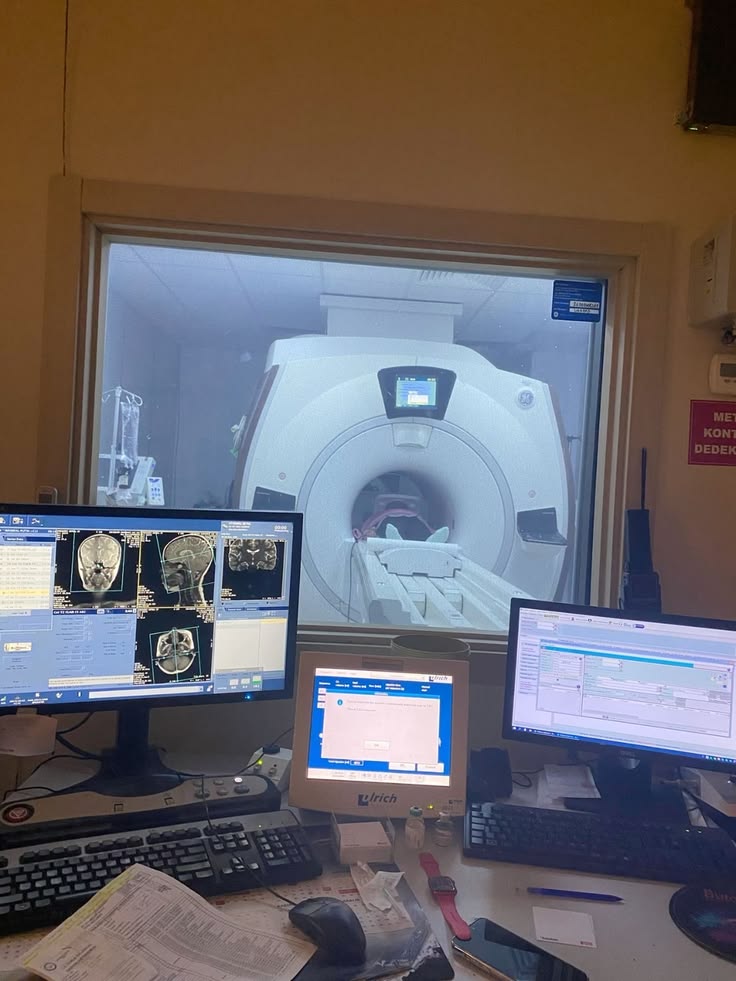This screenshot has height=981, width=736.
Task: Select the sagittal head scan viewport
Action: [x=187, y=567]
